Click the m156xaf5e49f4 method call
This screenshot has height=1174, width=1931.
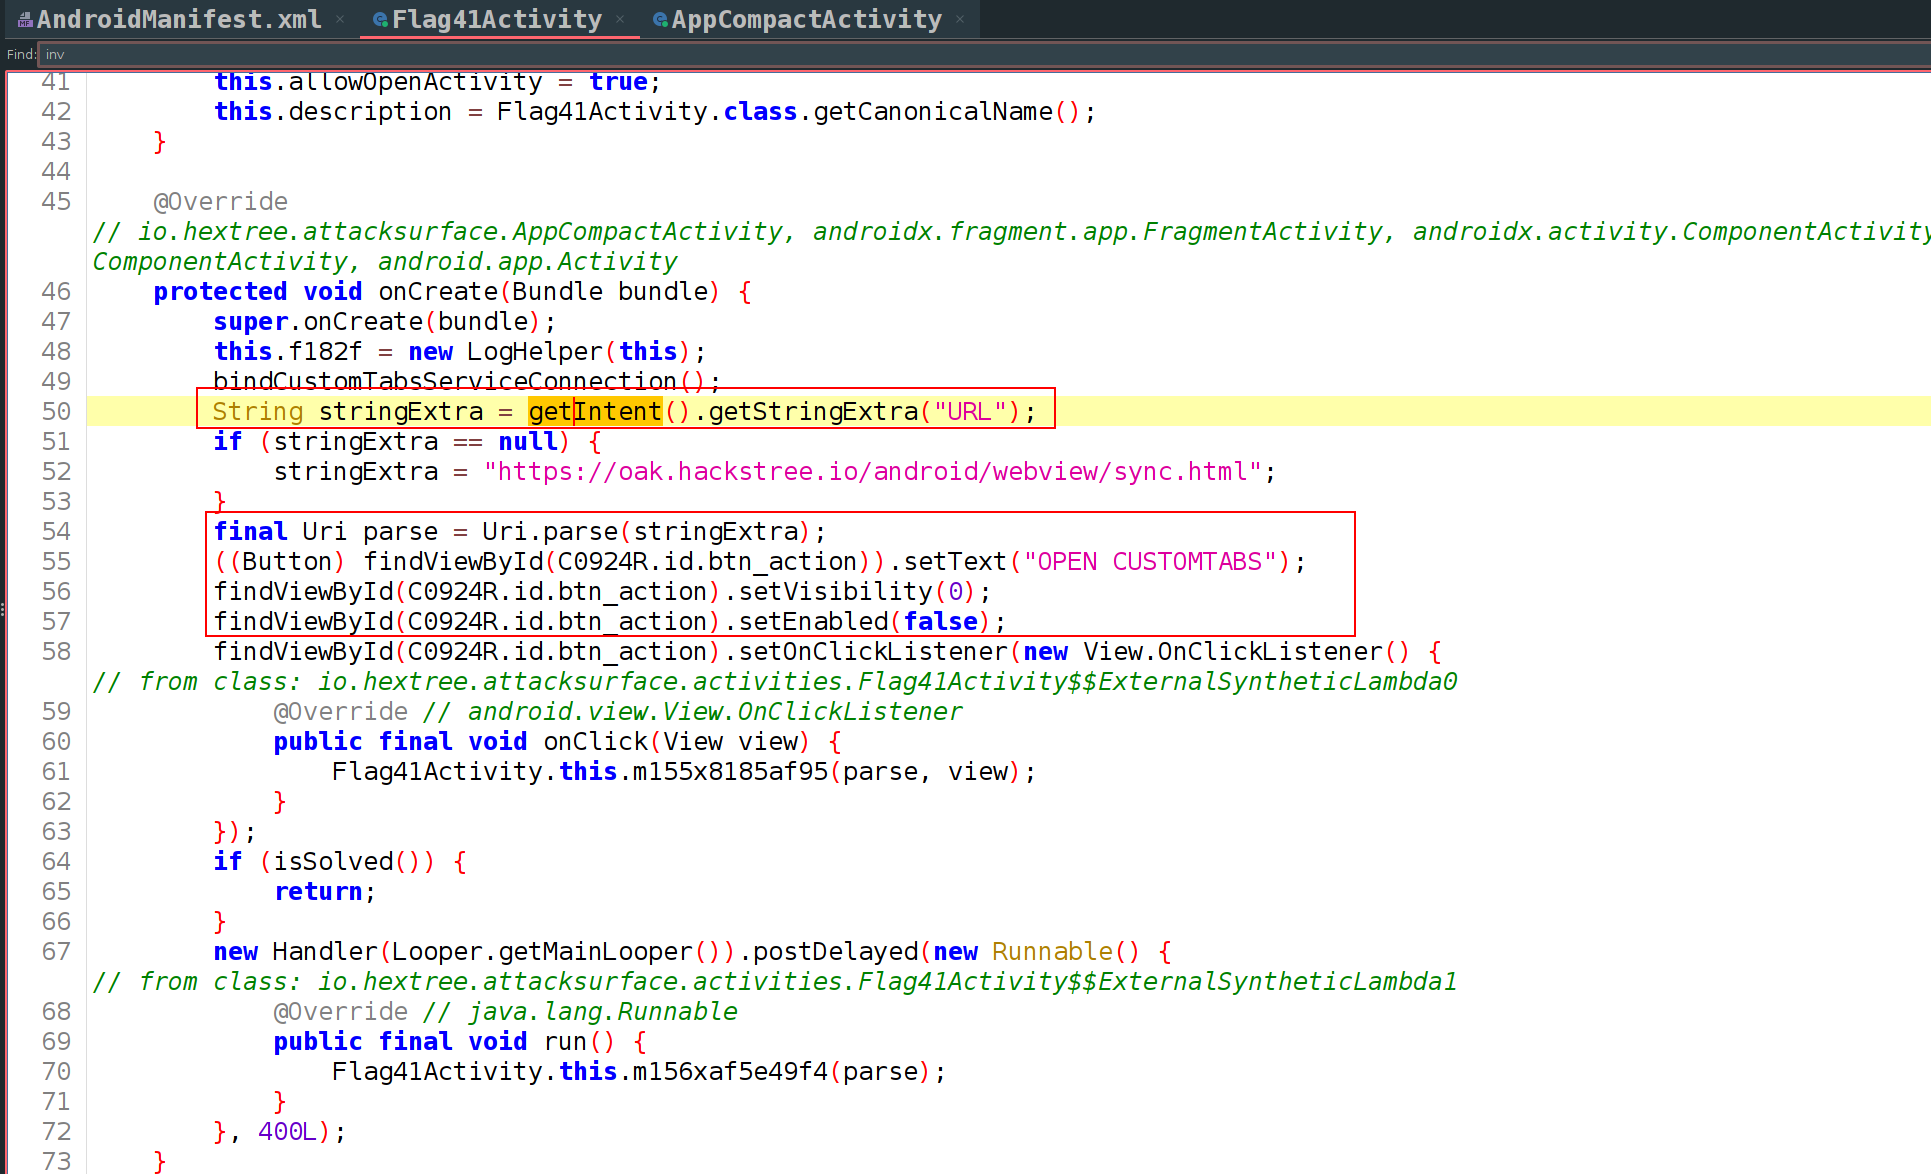(730, 1071)
